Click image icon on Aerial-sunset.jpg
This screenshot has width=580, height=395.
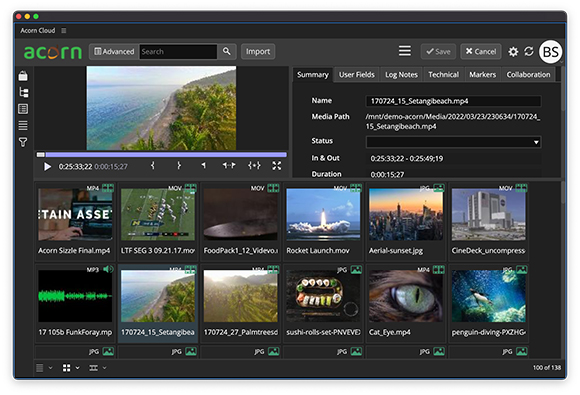[x=439, y=188]
